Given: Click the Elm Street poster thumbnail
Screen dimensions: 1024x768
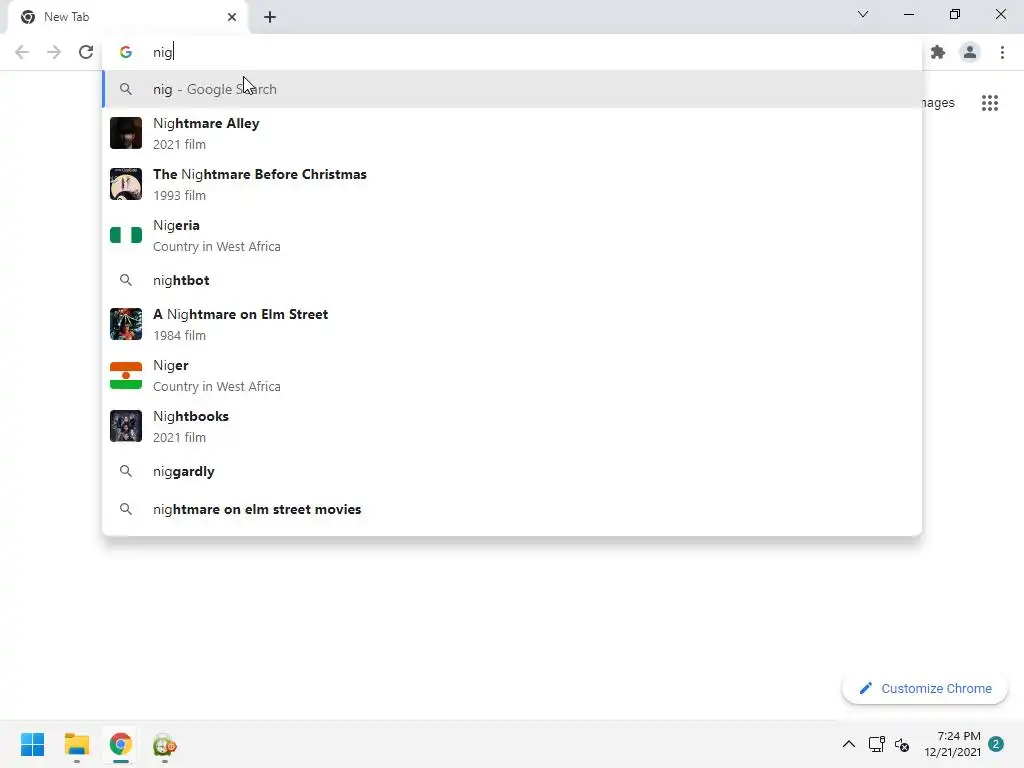Looking at the screenshot, I should (126, 324).
